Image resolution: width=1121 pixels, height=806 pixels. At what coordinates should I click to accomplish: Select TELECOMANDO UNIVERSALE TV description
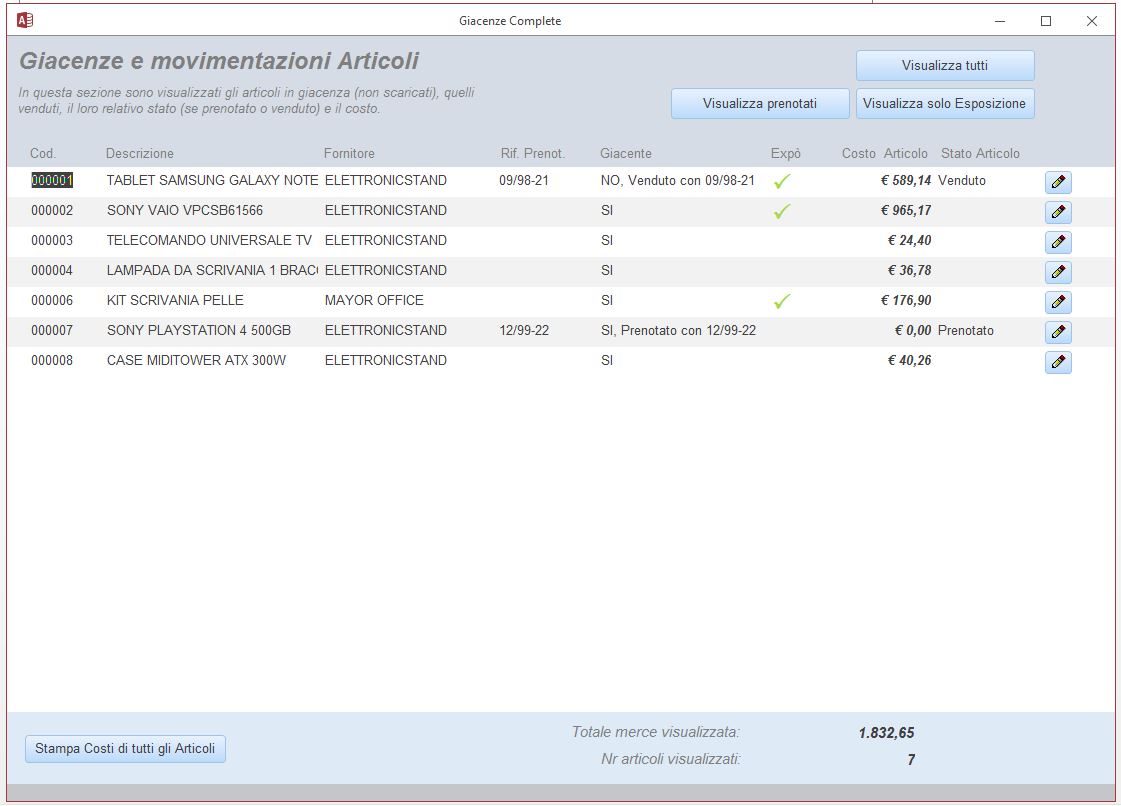[209, 240]
